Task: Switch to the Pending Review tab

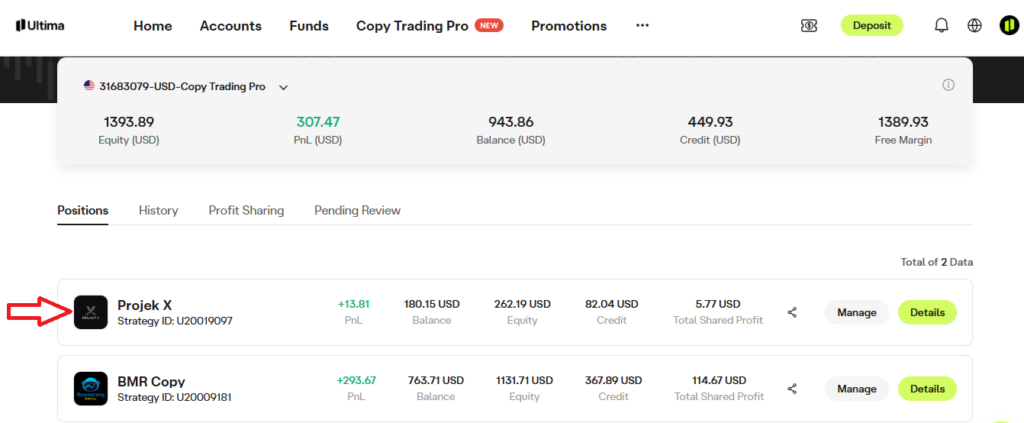Action: click(x=357, y=210)
